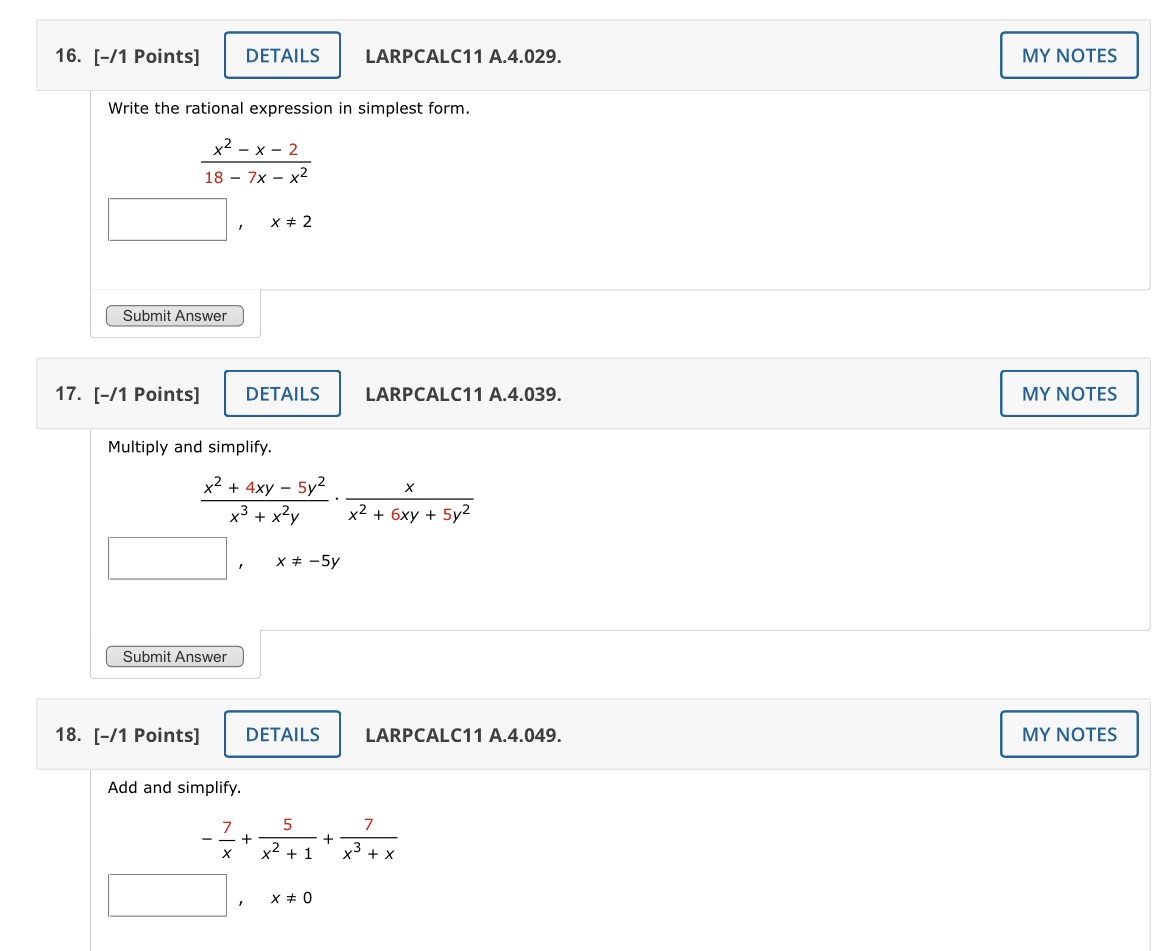Screen dimensions: 1170x951
Task: Open exercise LARPCALC11 A.4.049
Action: pos(463,735)
